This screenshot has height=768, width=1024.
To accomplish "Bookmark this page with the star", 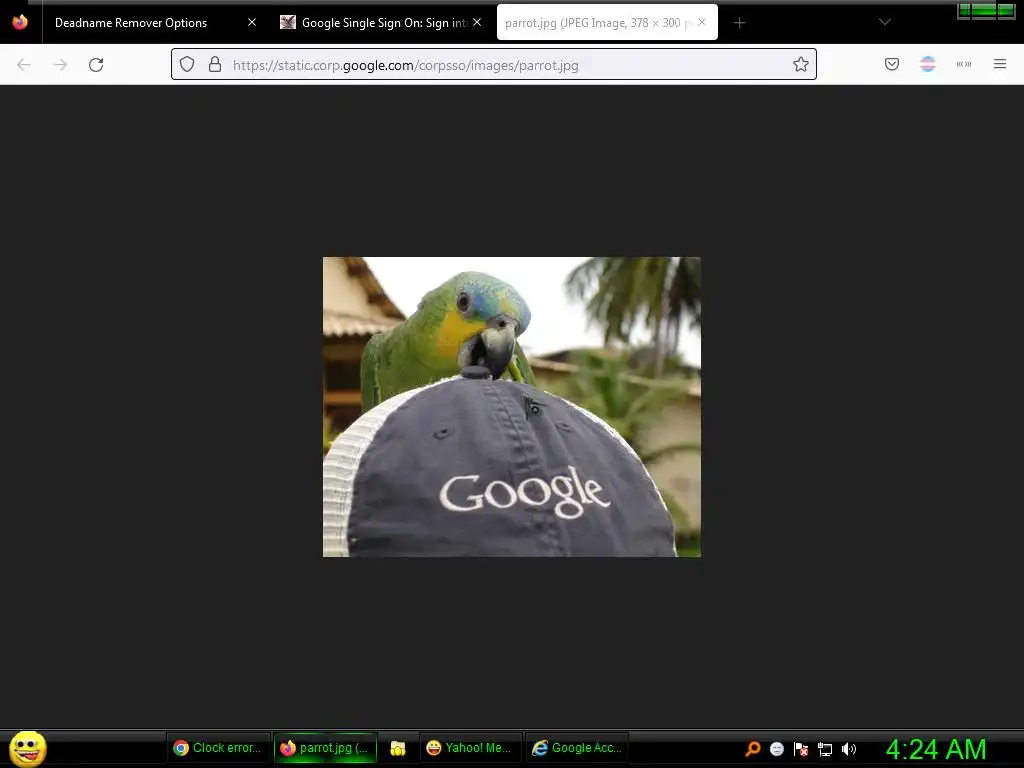I will click(801, 64).
